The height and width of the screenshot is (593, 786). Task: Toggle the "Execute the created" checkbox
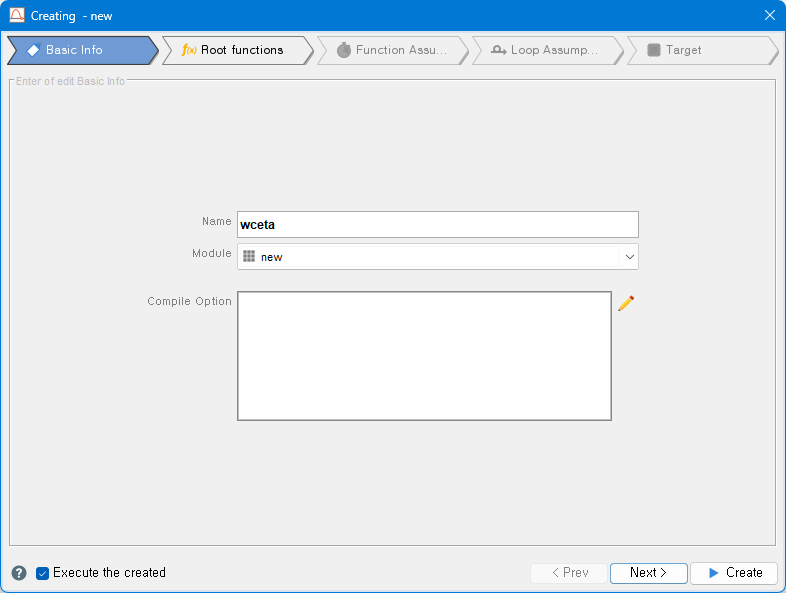(x=43, y=573)
